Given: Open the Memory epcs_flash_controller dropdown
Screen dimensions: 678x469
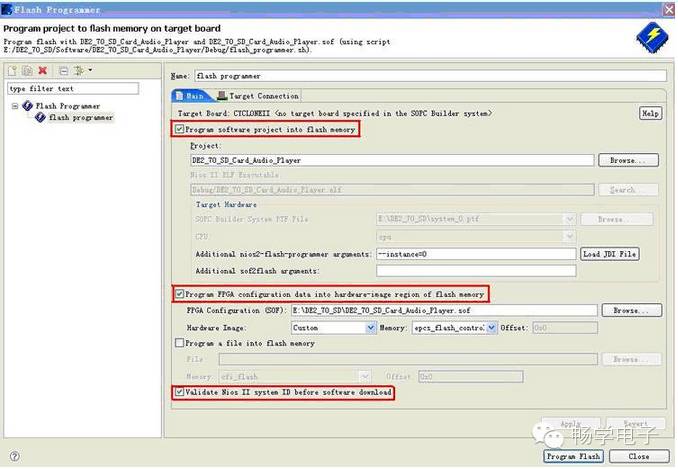Looking at the screenshot, I should pos(491,328).
